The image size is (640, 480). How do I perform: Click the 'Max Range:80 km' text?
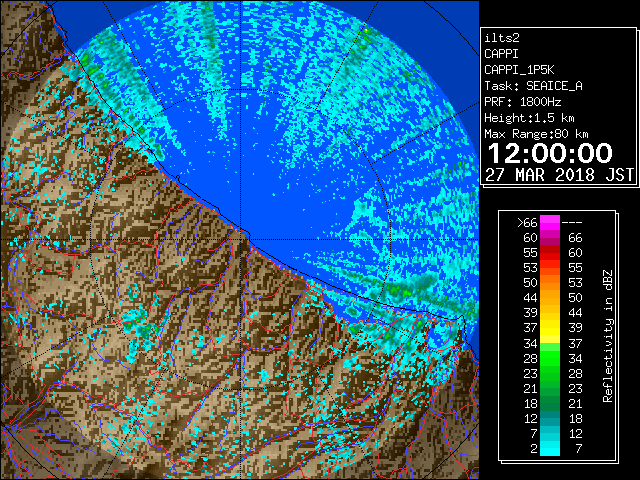[x=536, y=134]
